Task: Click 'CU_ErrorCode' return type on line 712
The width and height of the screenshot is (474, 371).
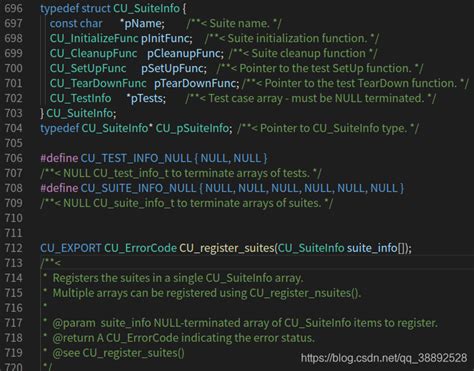Action: click(140, 248)
